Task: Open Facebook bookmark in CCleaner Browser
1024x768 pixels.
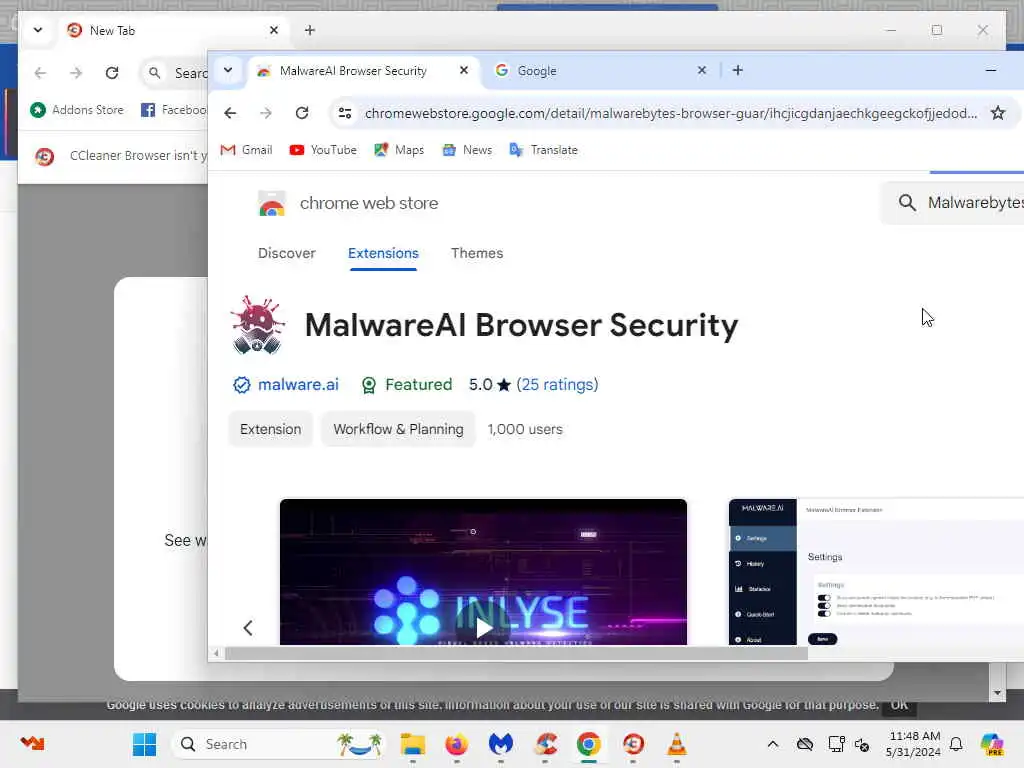Action: (x=173, y=110)
